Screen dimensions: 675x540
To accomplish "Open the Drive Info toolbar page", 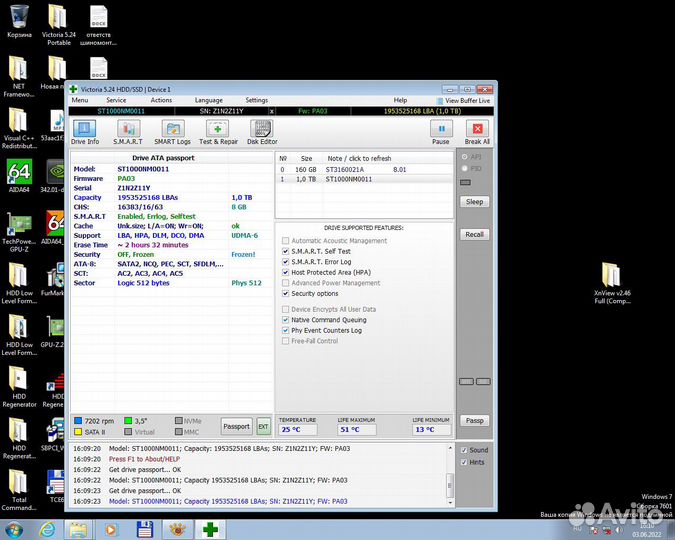I will [x=85, y=132].
